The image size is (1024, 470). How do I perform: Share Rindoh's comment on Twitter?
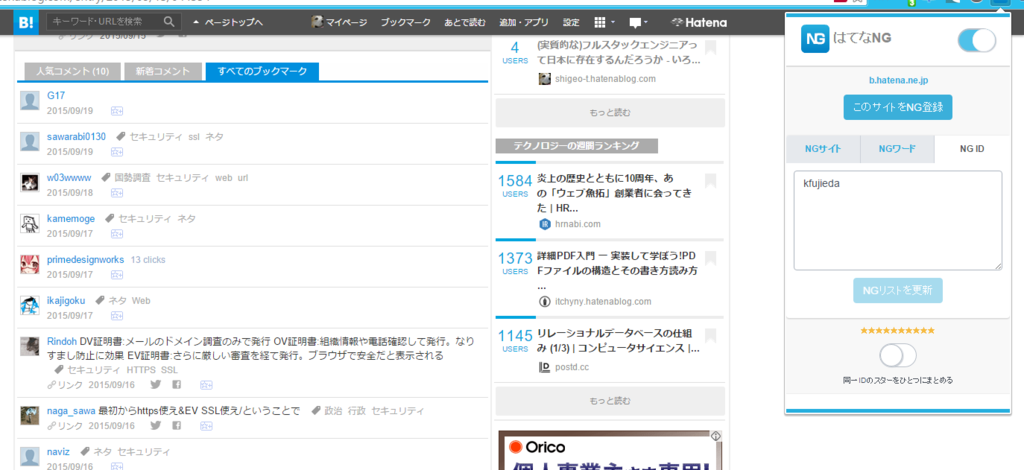point(155,384)
